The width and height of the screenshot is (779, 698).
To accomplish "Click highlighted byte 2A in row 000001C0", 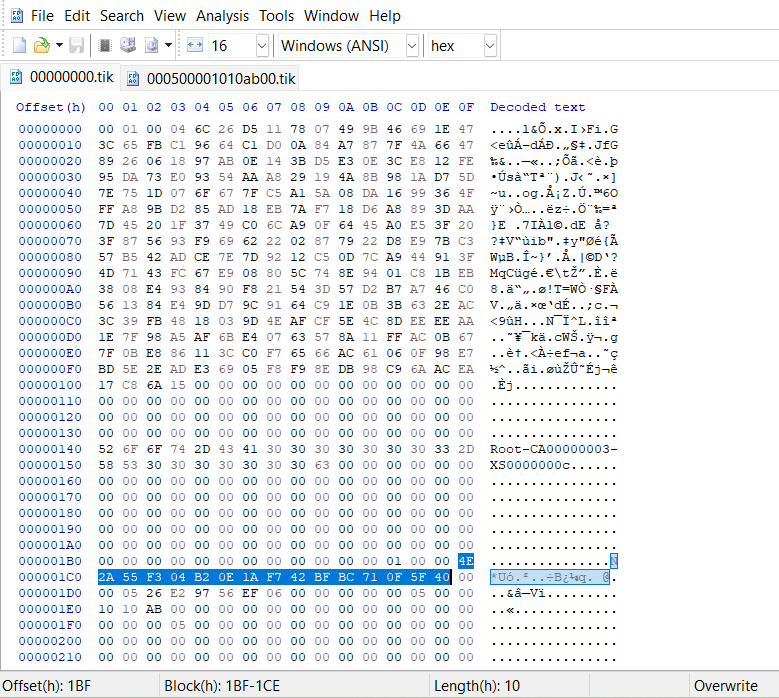I will click(x=106, y=577).
